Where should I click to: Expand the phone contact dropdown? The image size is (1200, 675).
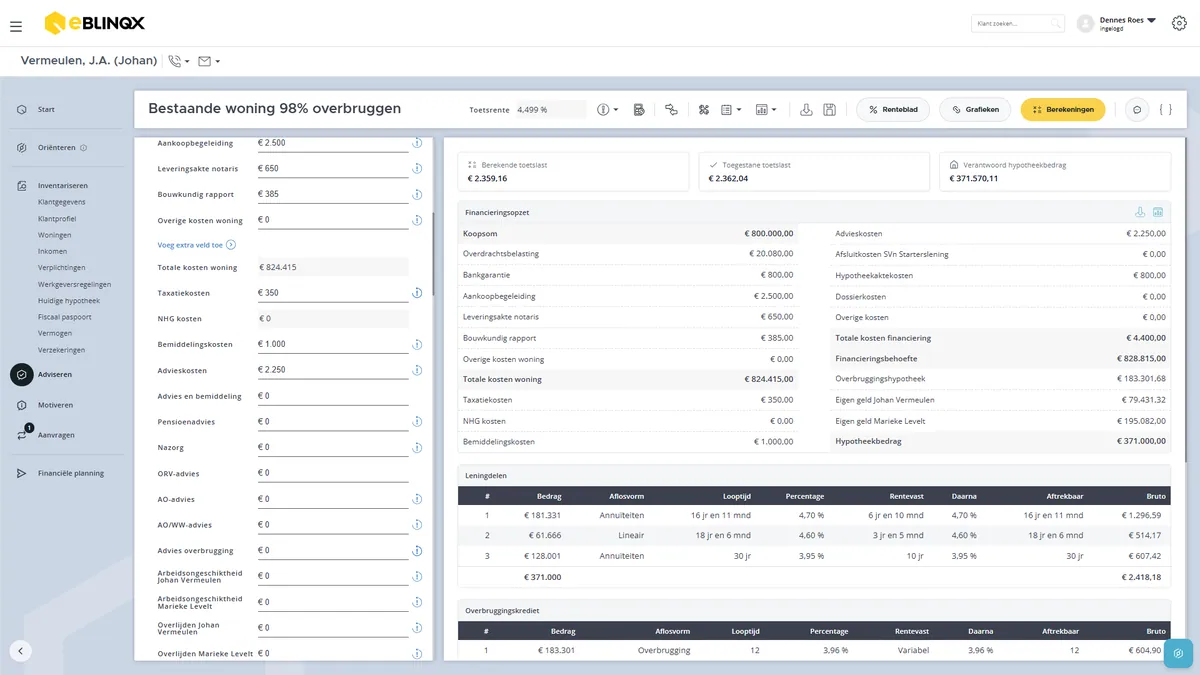[x=179, y=61]
